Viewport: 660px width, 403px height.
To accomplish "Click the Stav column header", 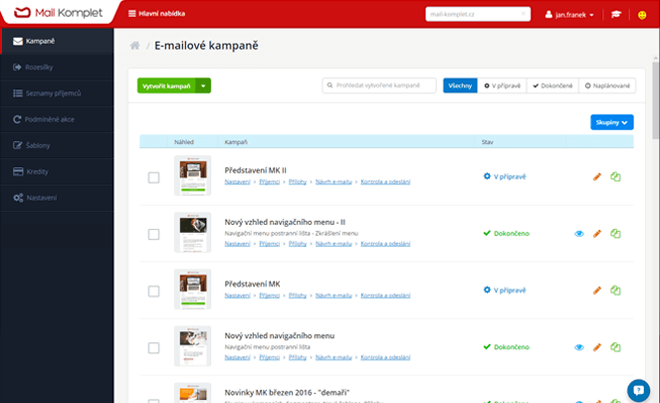I will coord(487,142).
